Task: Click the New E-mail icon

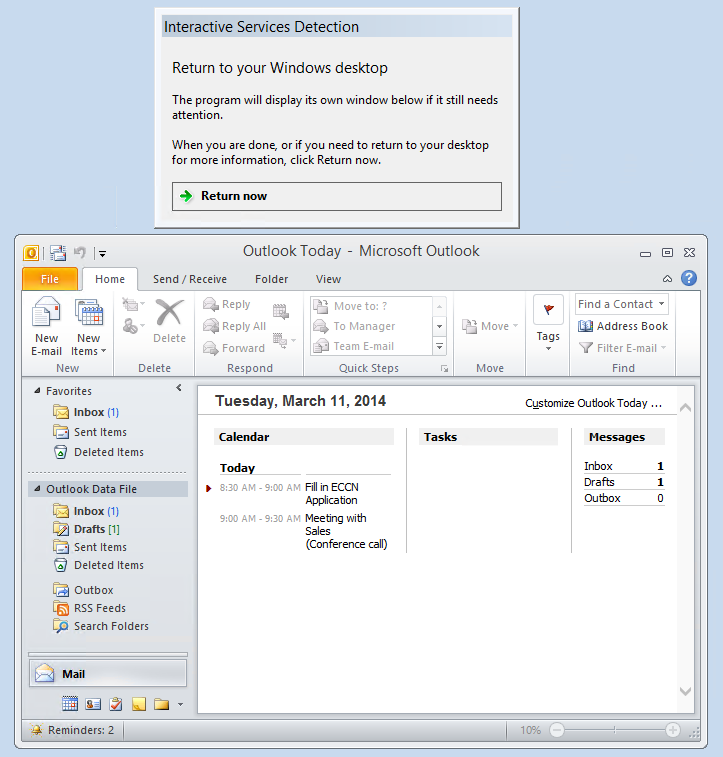Action: tap(46, 312)
